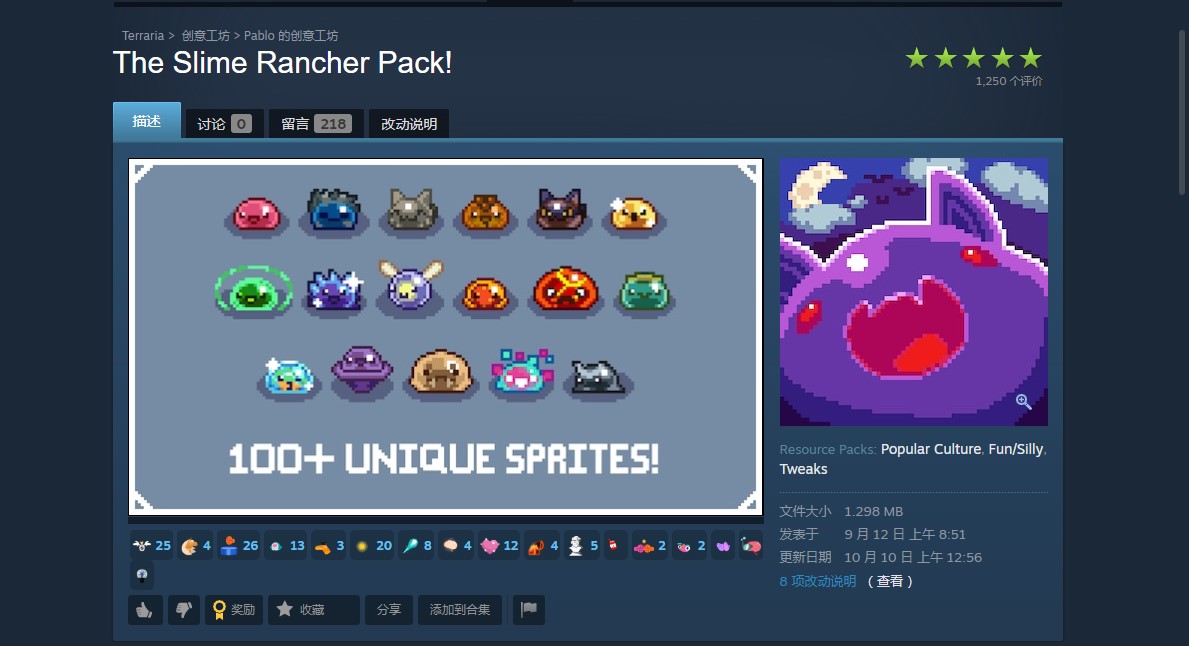Click the magnifier zoom icon on preview image
Screen dimensions: 1189x646
click(x=1023, y=402)
